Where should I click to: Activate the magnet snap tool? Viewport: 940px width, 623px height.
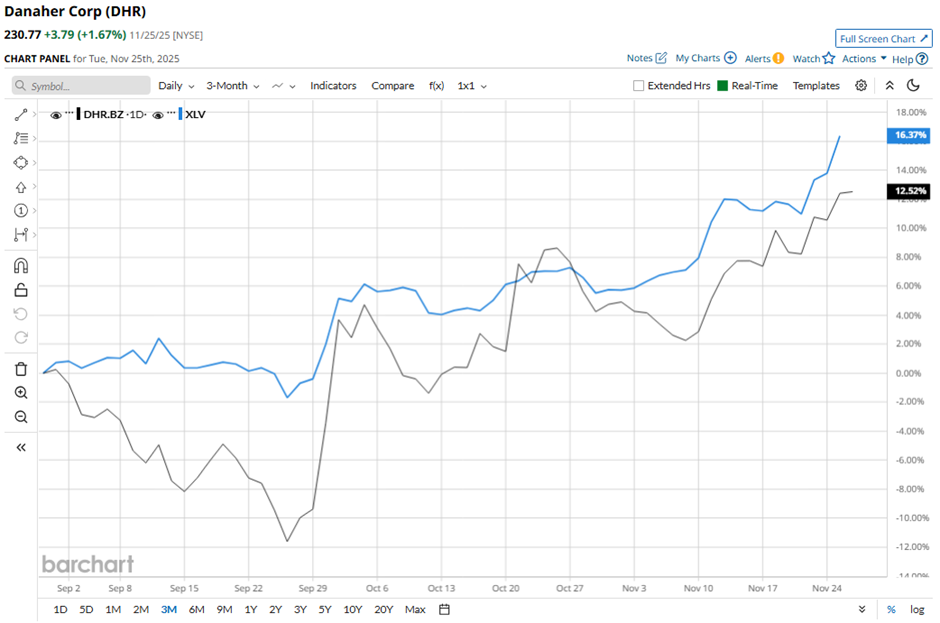click(x=21, y=266)
